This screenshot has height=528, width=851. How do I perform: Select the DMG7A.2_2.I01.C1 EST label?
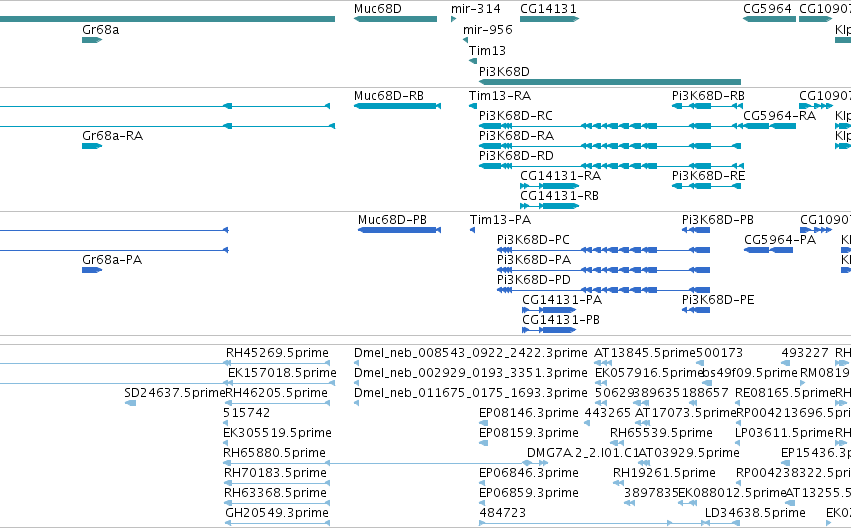[583, 454]
